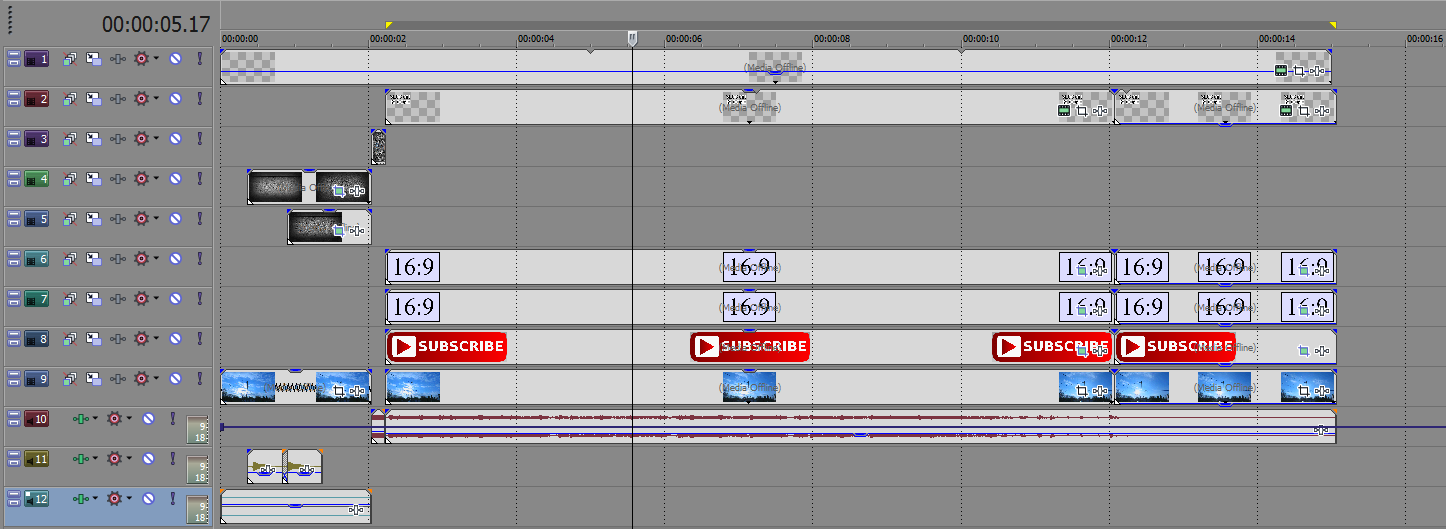The image size is (1446, 529).
Task: Select yellow loop region end marker
Action: 1332,25
